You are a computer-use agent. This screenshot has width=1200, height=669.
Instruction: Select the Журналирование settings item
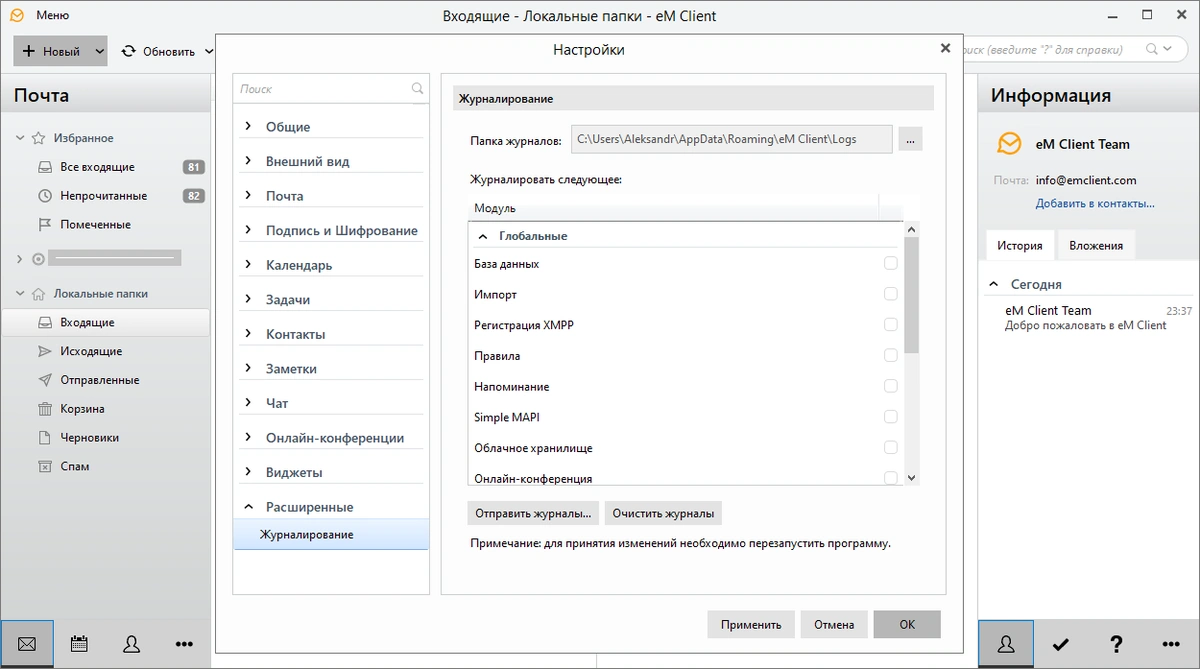click(330, 534)
